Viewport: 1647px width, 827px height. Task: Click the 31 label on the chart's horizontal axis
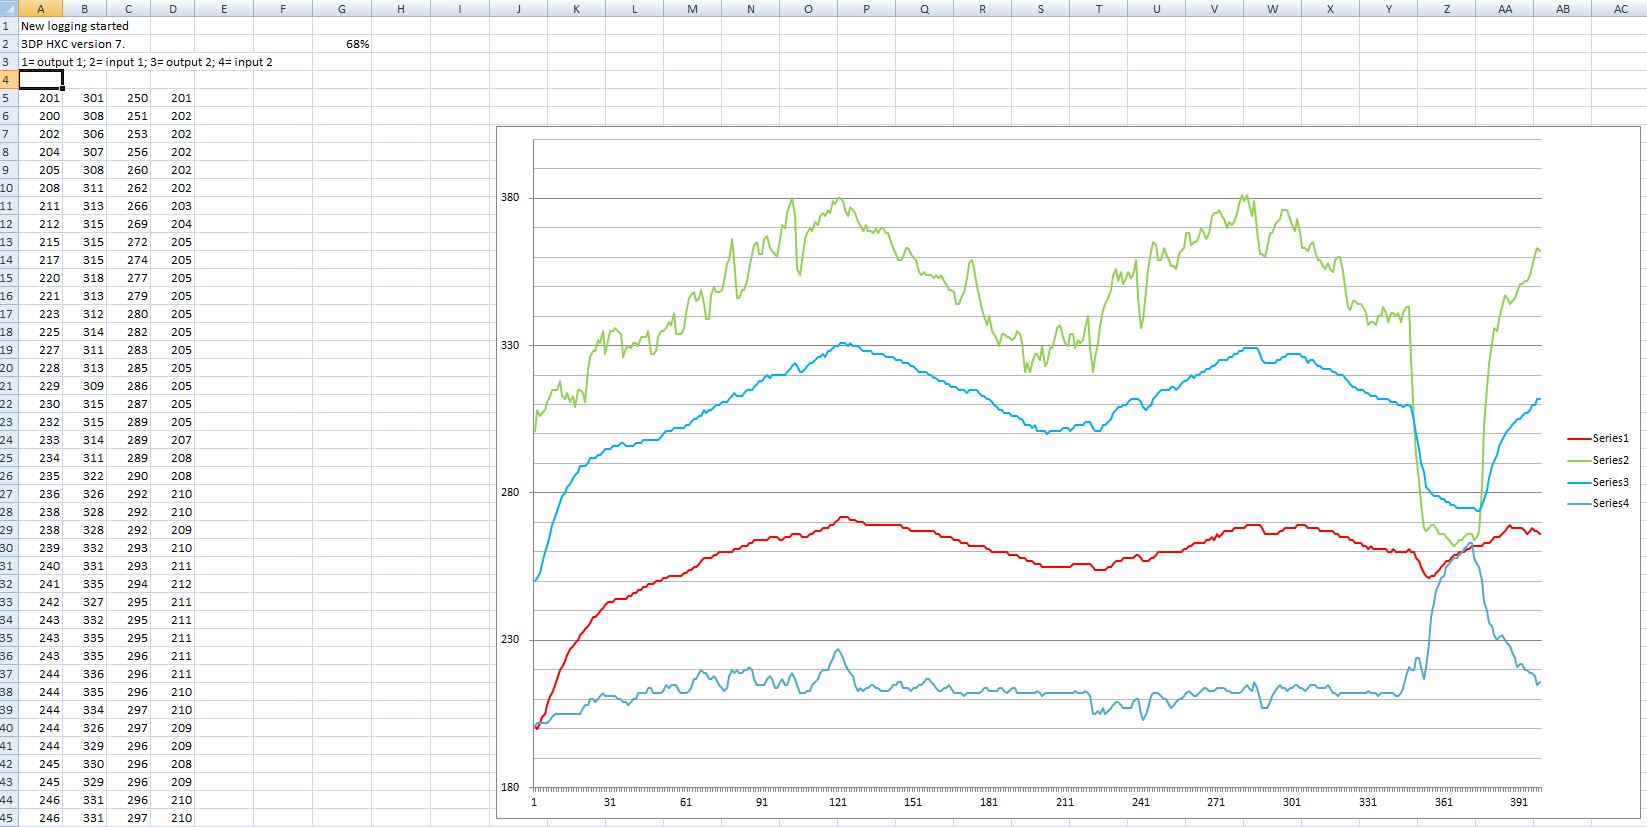pyautogui.click(x=610, y=802)
